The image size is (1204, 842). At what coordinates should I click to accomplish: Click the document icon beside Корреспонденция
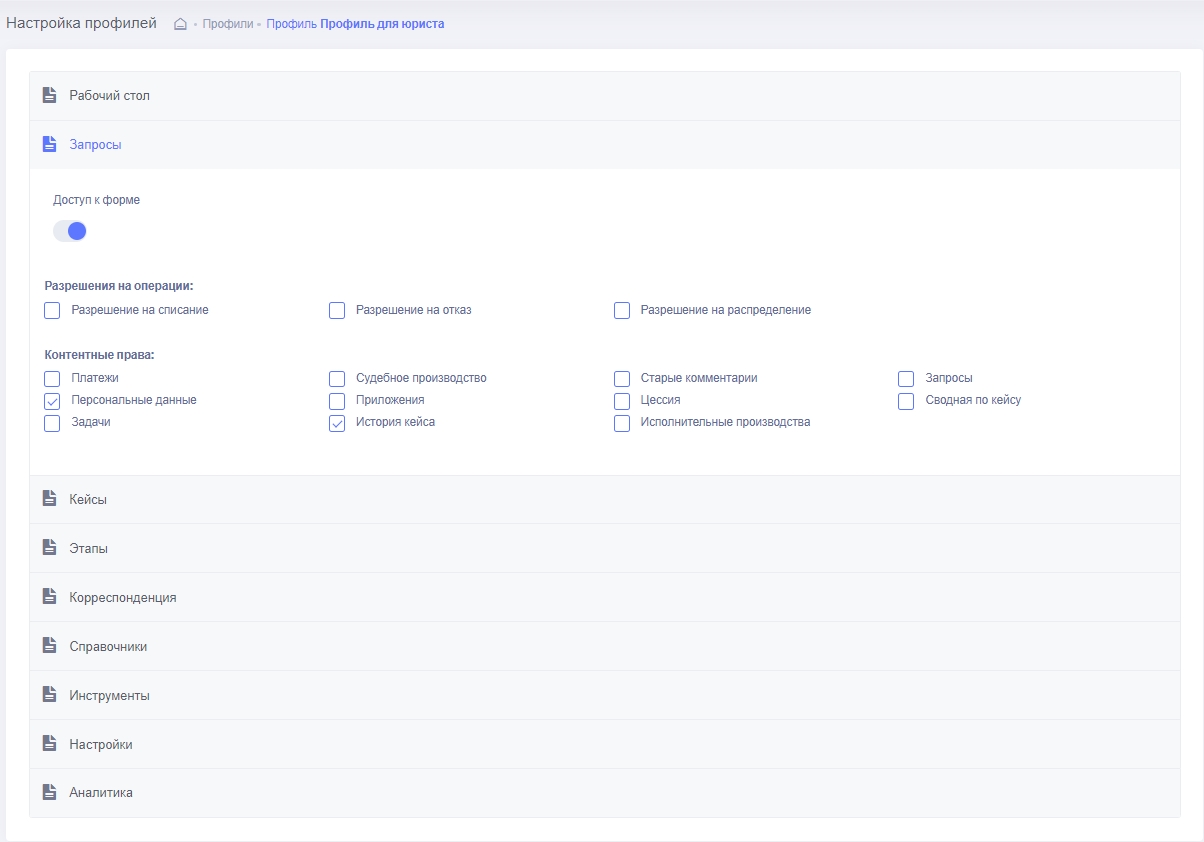(49, 597)
